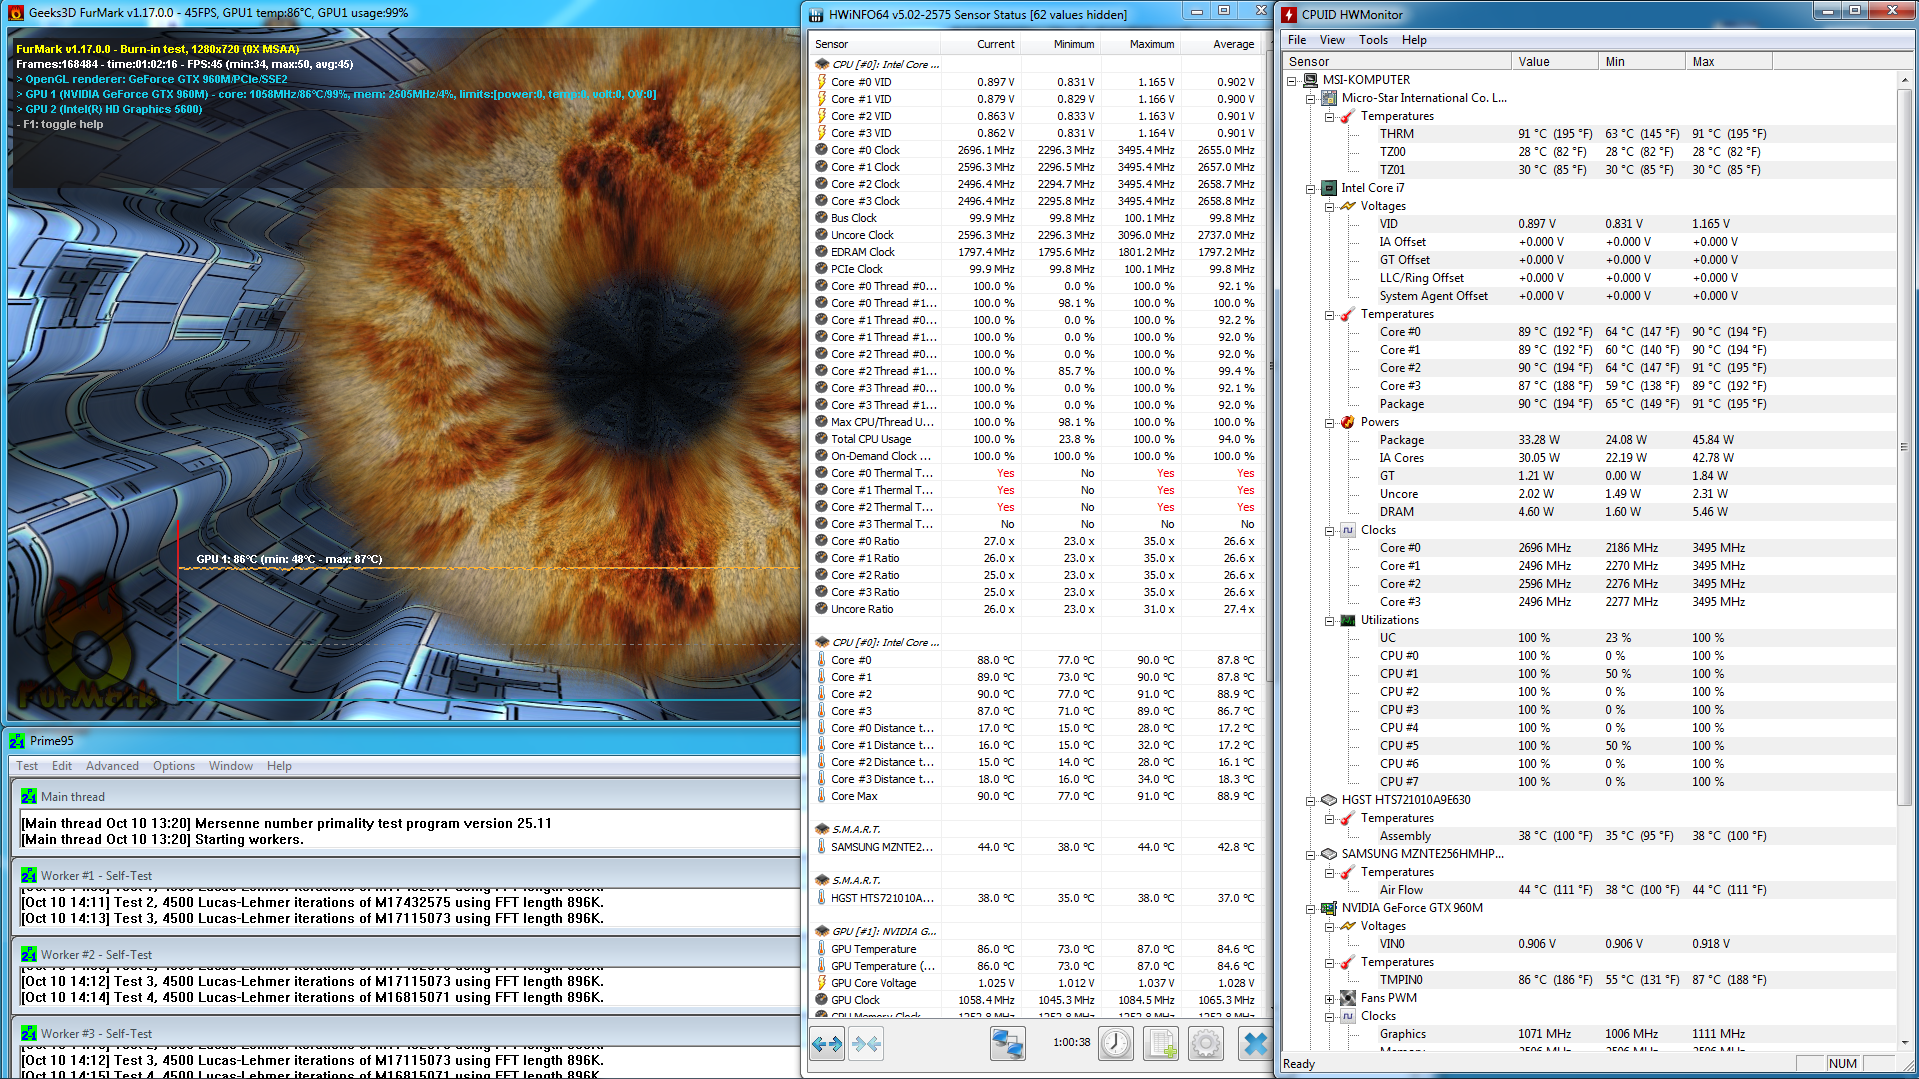Viewport: 1919px width, 1079px height.
Task: Open Prime95 Window menu
Action: click(231, 766)
